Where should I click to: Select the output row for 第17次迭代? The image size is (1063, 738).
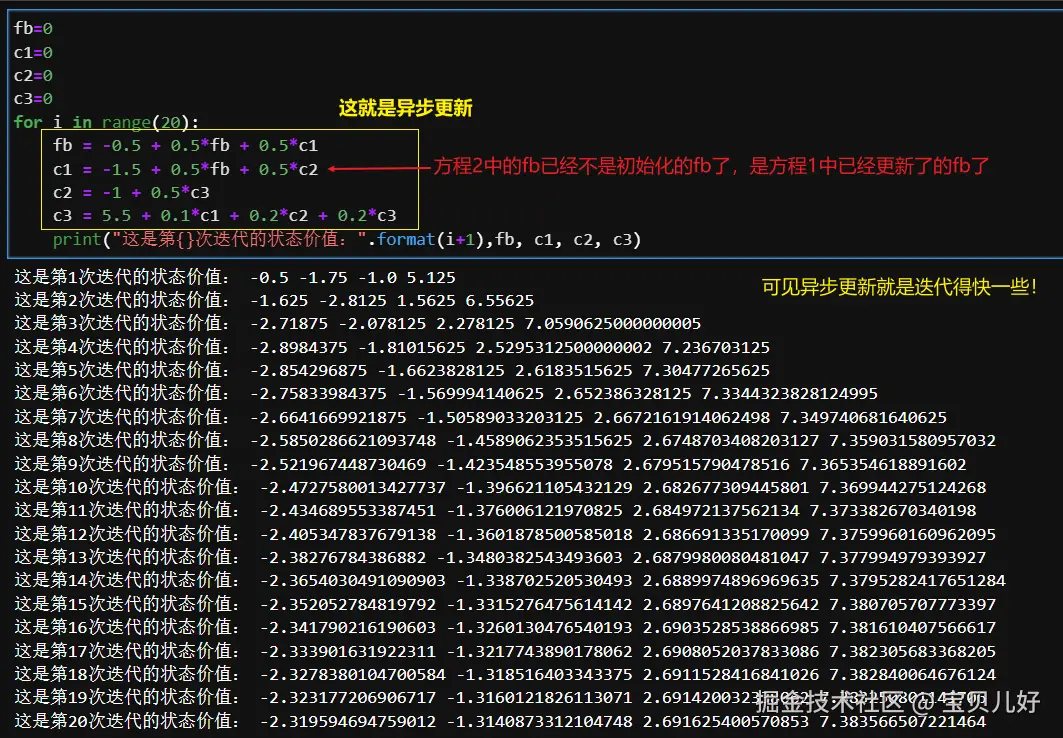point(504,651)
